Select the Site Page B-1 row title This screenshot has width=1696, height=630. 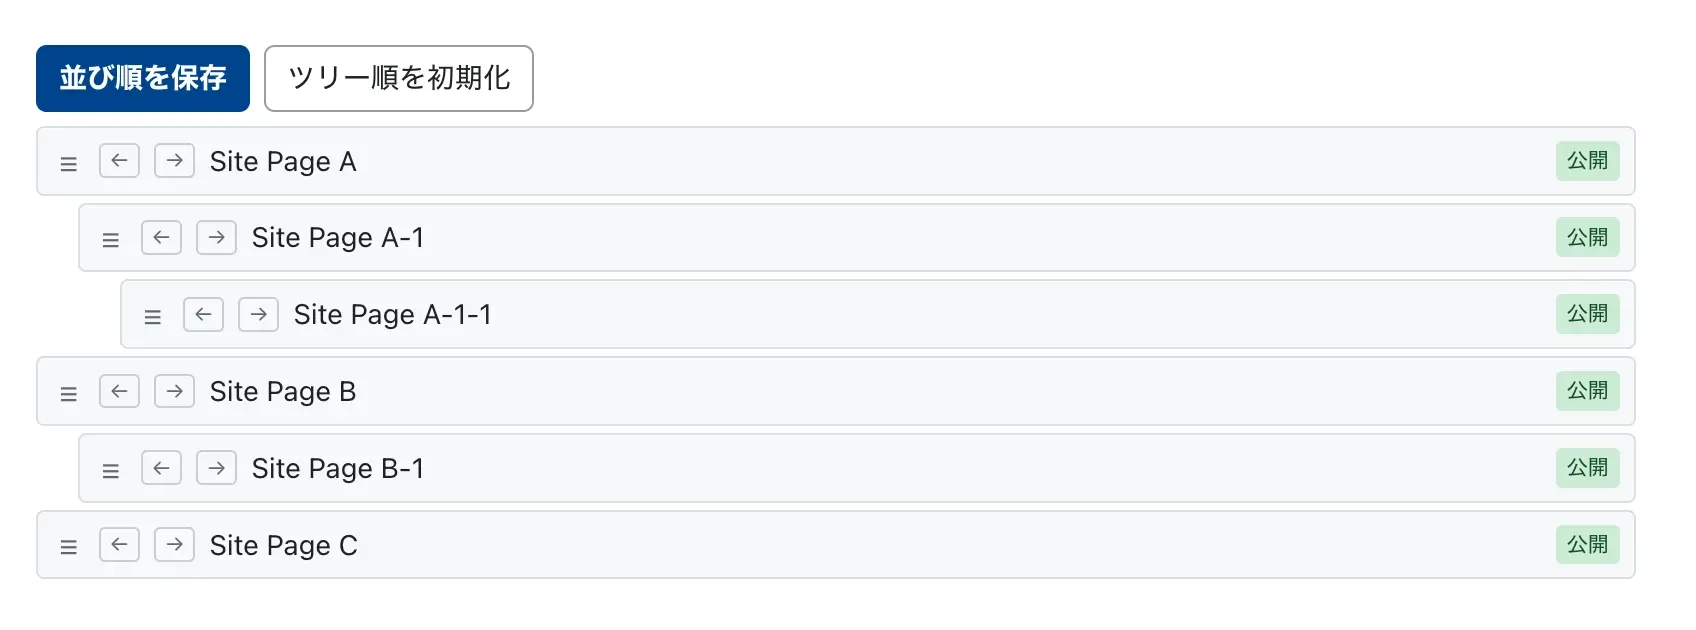point(338,468)
